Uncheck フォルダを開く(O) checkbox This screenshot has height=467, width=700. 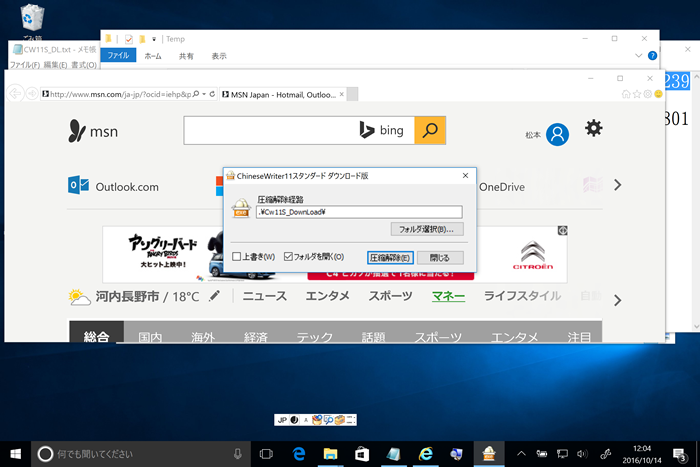pos(288,256)
